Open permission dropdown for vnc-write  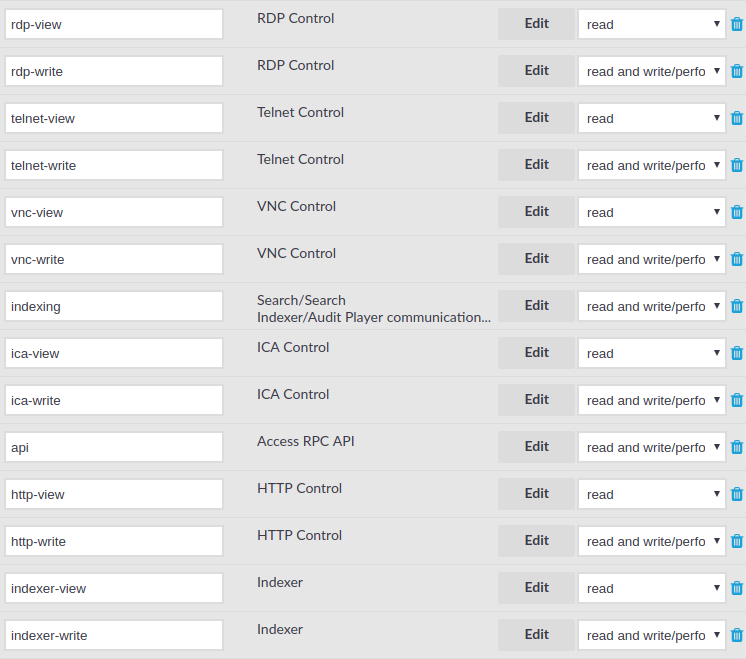point(652,259)
